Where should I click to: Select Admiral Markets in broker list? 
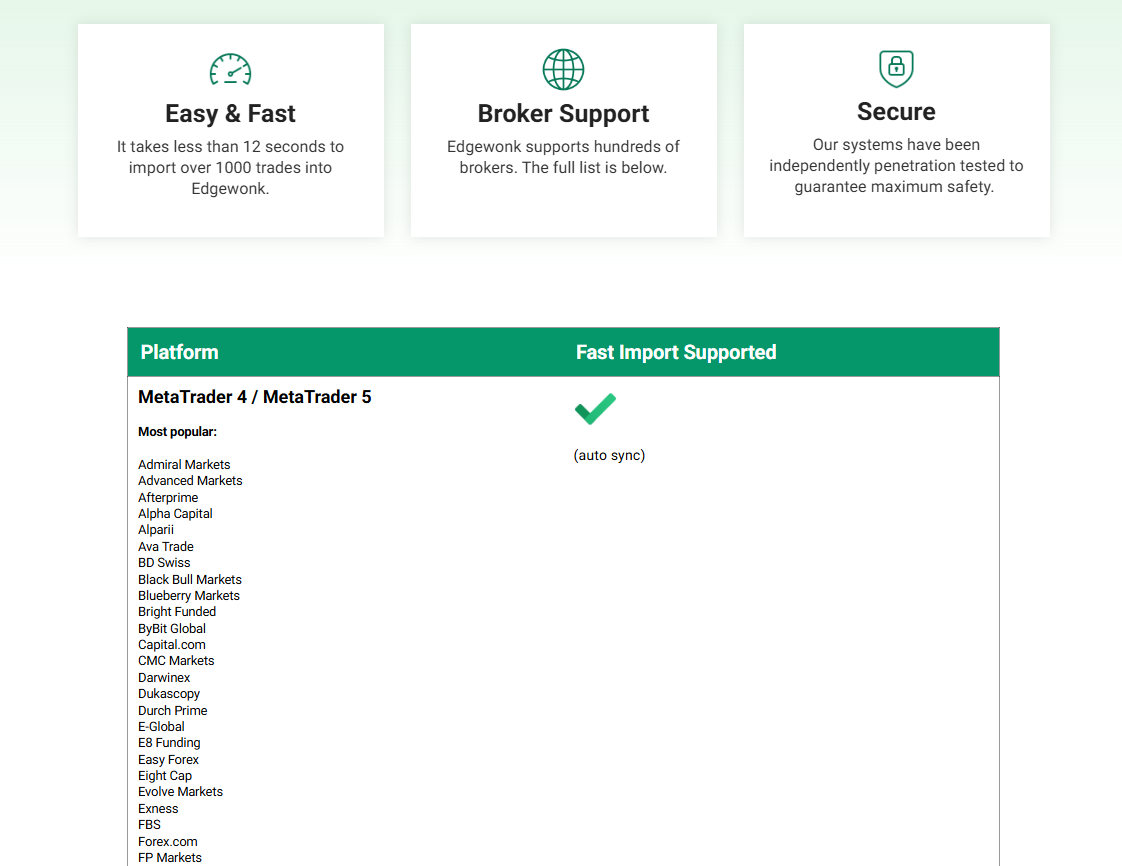click(x=184, y=464)
